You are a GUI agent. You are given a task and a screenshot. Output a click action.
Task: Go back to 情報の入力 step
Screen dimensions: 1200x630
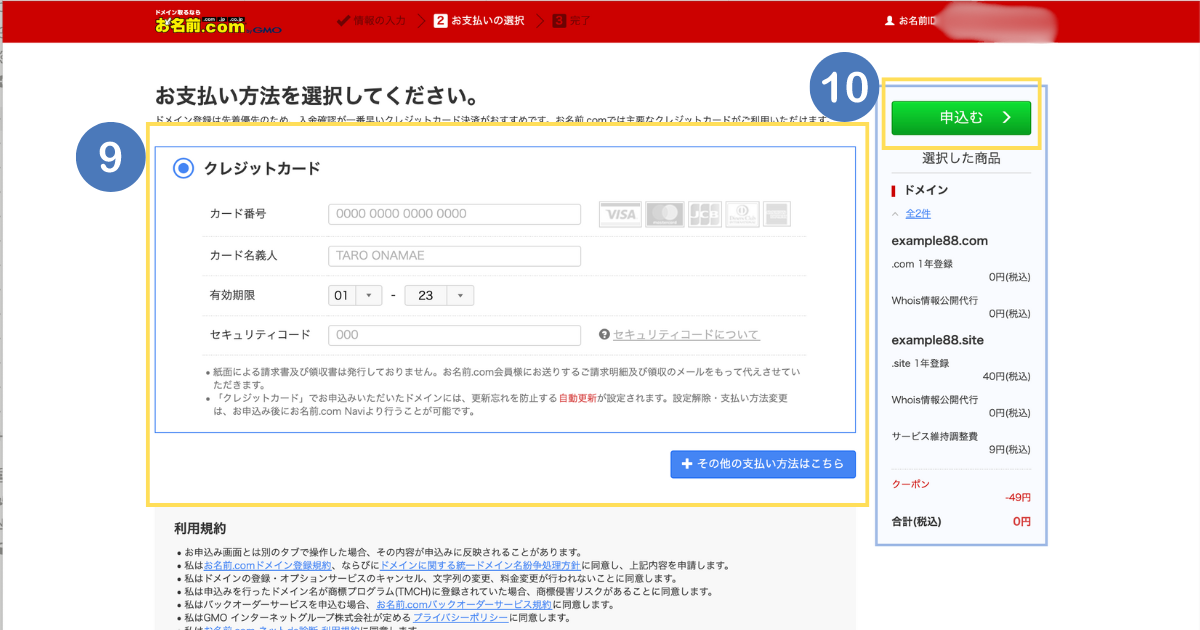point(371,21)
